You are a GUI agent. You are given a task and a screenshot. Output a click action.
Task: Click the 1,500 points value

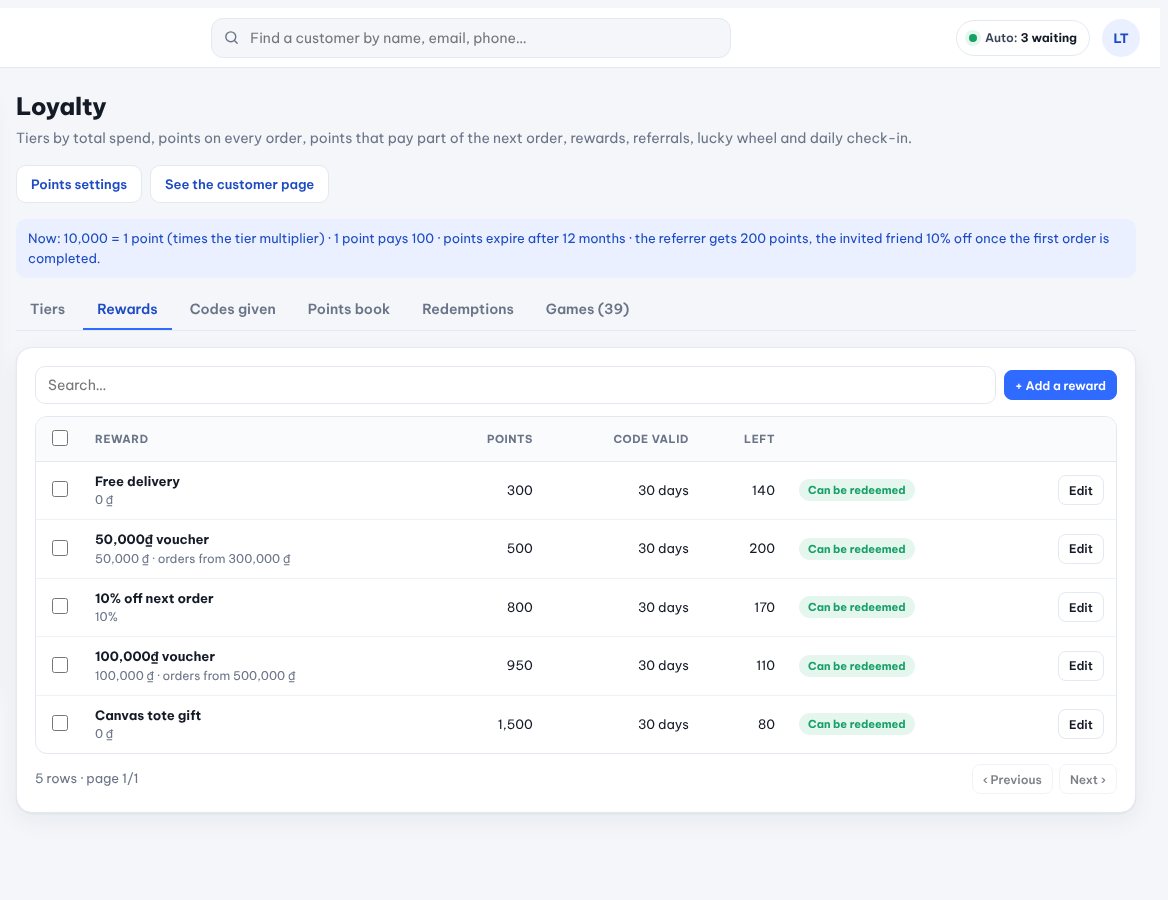(x=515, y=724)
